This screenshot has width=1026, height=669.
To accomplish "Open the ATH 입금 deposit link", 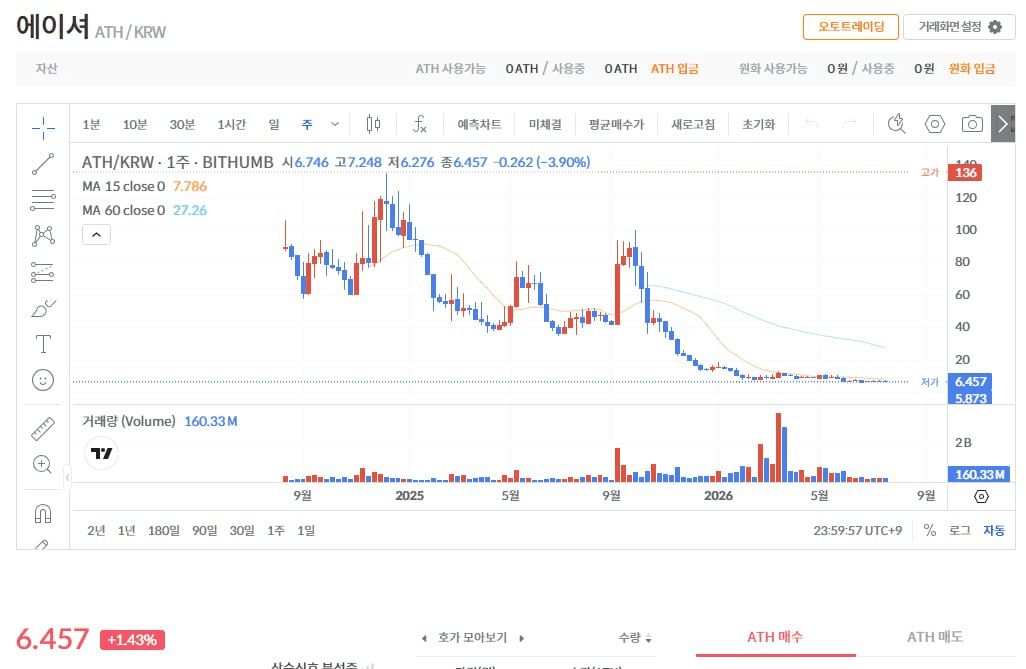I will (675, 69).
